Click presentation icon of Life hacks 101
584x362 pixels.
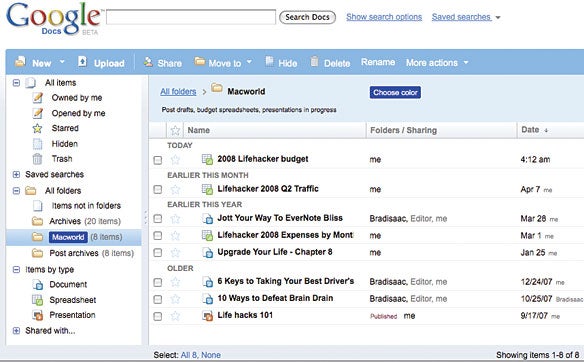pos(207,316)
